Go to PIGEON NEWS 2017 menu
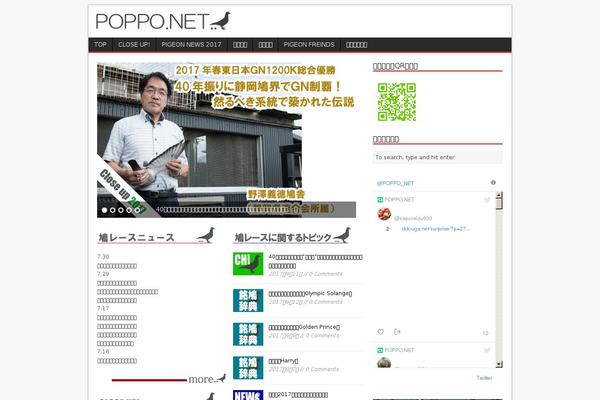The width and height of the screenshot is (600, 400). [x=190, y=45]
